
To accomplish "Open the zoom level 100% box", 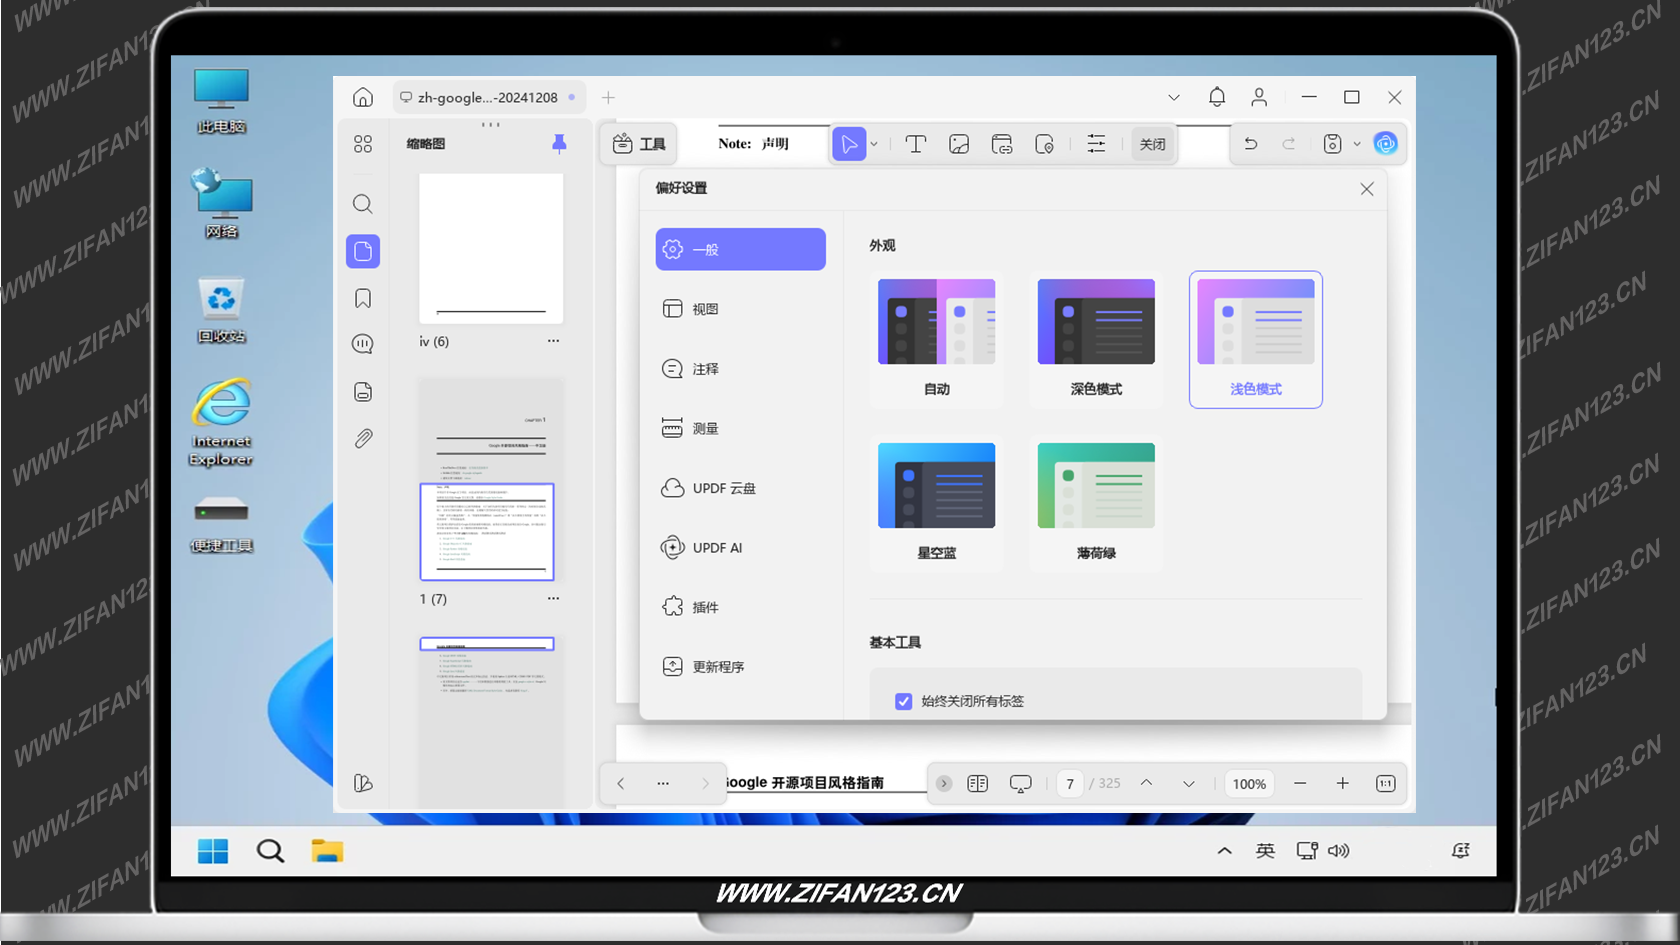I will point(1249,784).
